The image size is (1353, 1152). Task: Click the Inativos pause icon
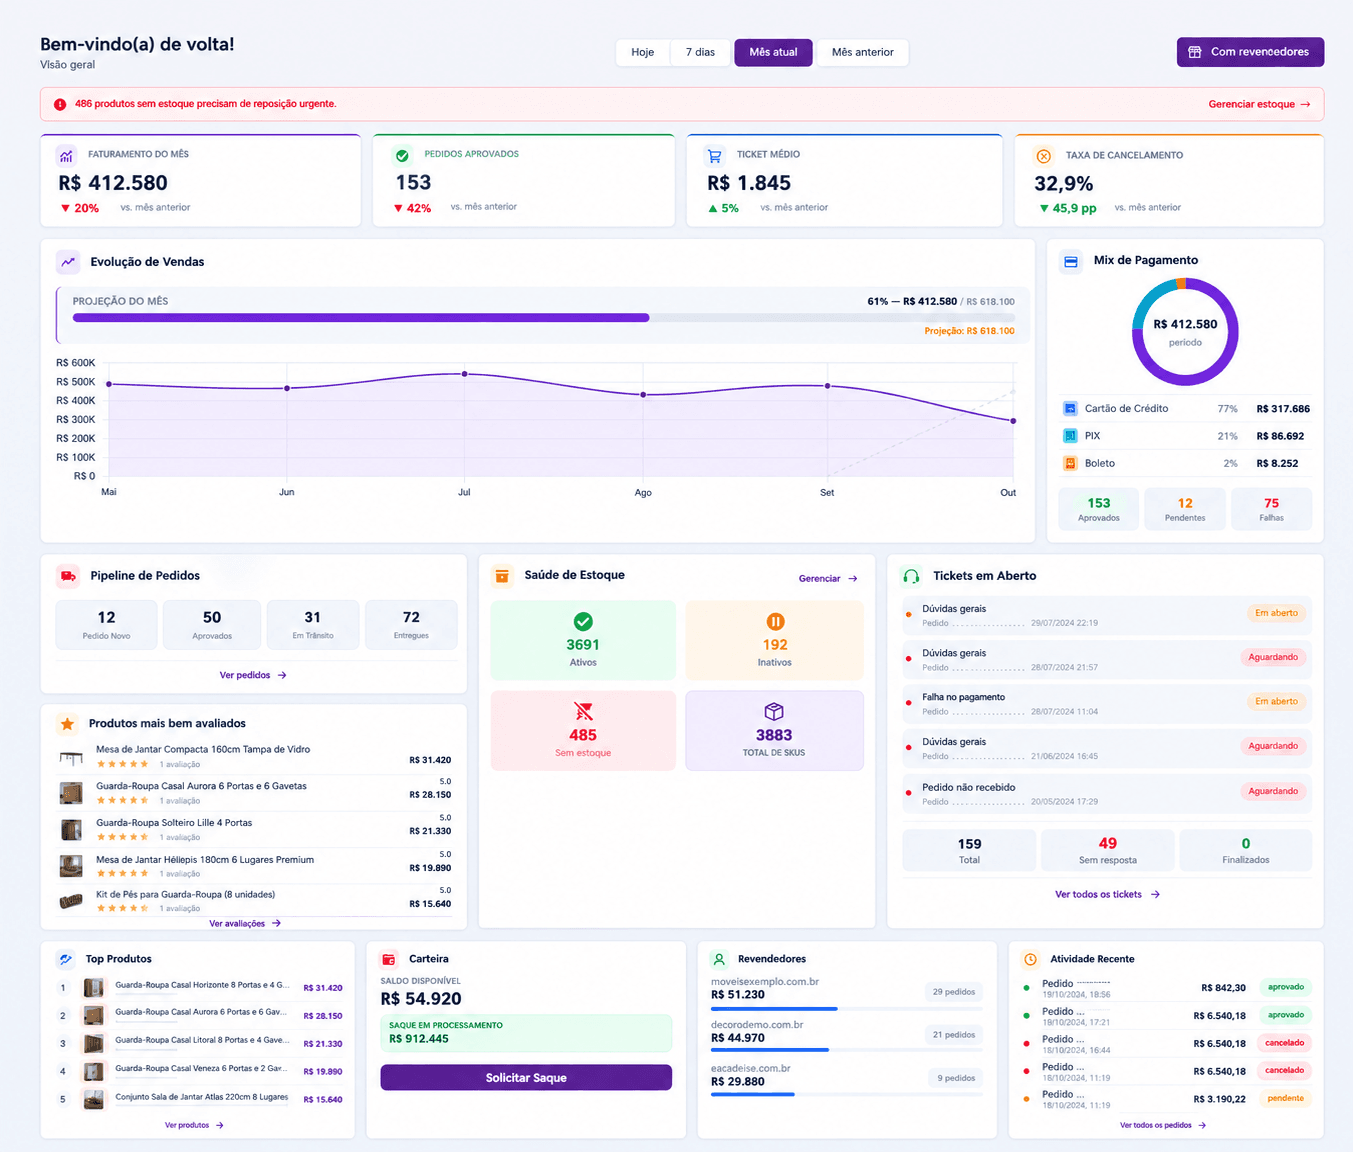(775, 621)
